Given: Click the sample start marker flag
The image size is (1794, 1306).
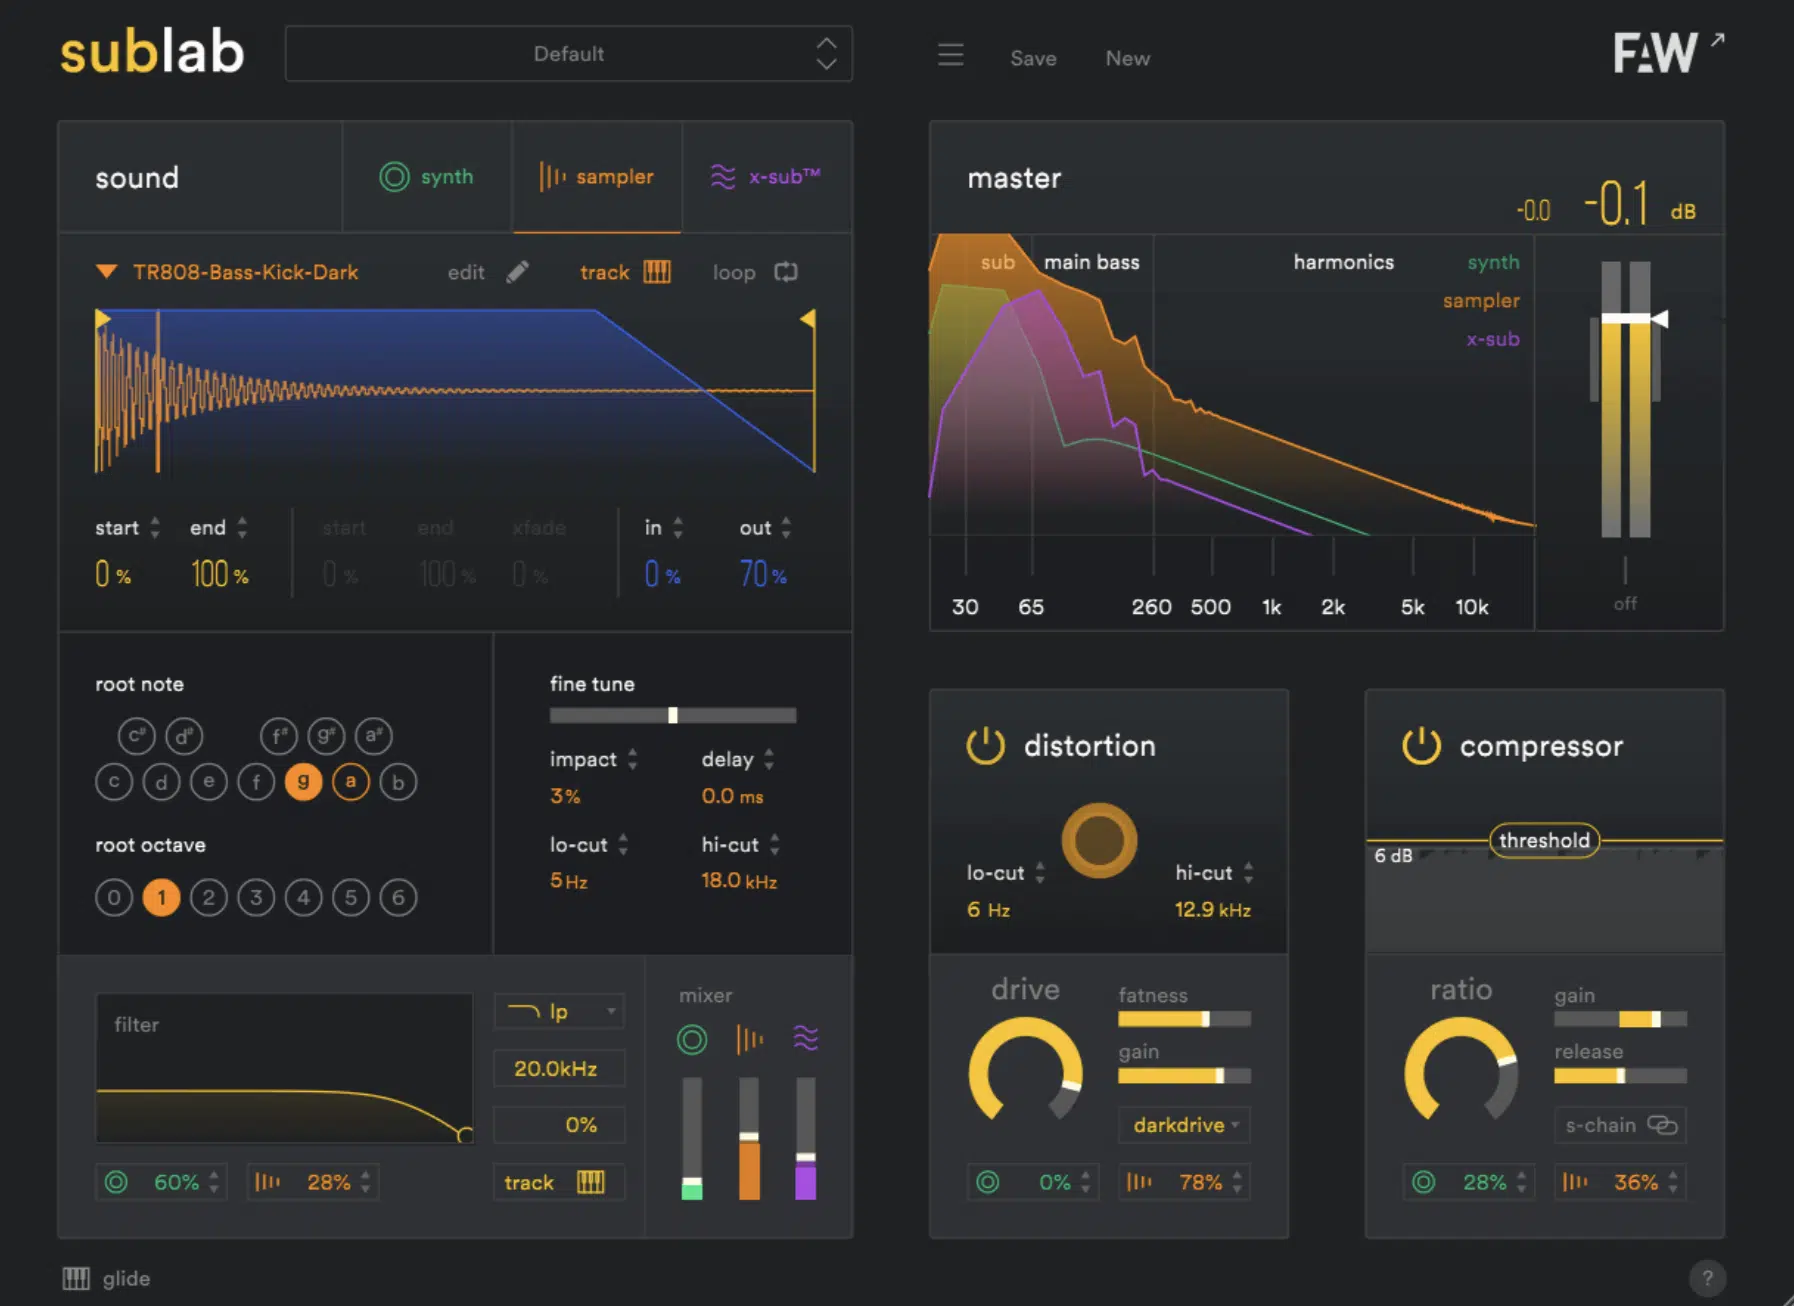Looking at the screenshot, I should [102, 318].
